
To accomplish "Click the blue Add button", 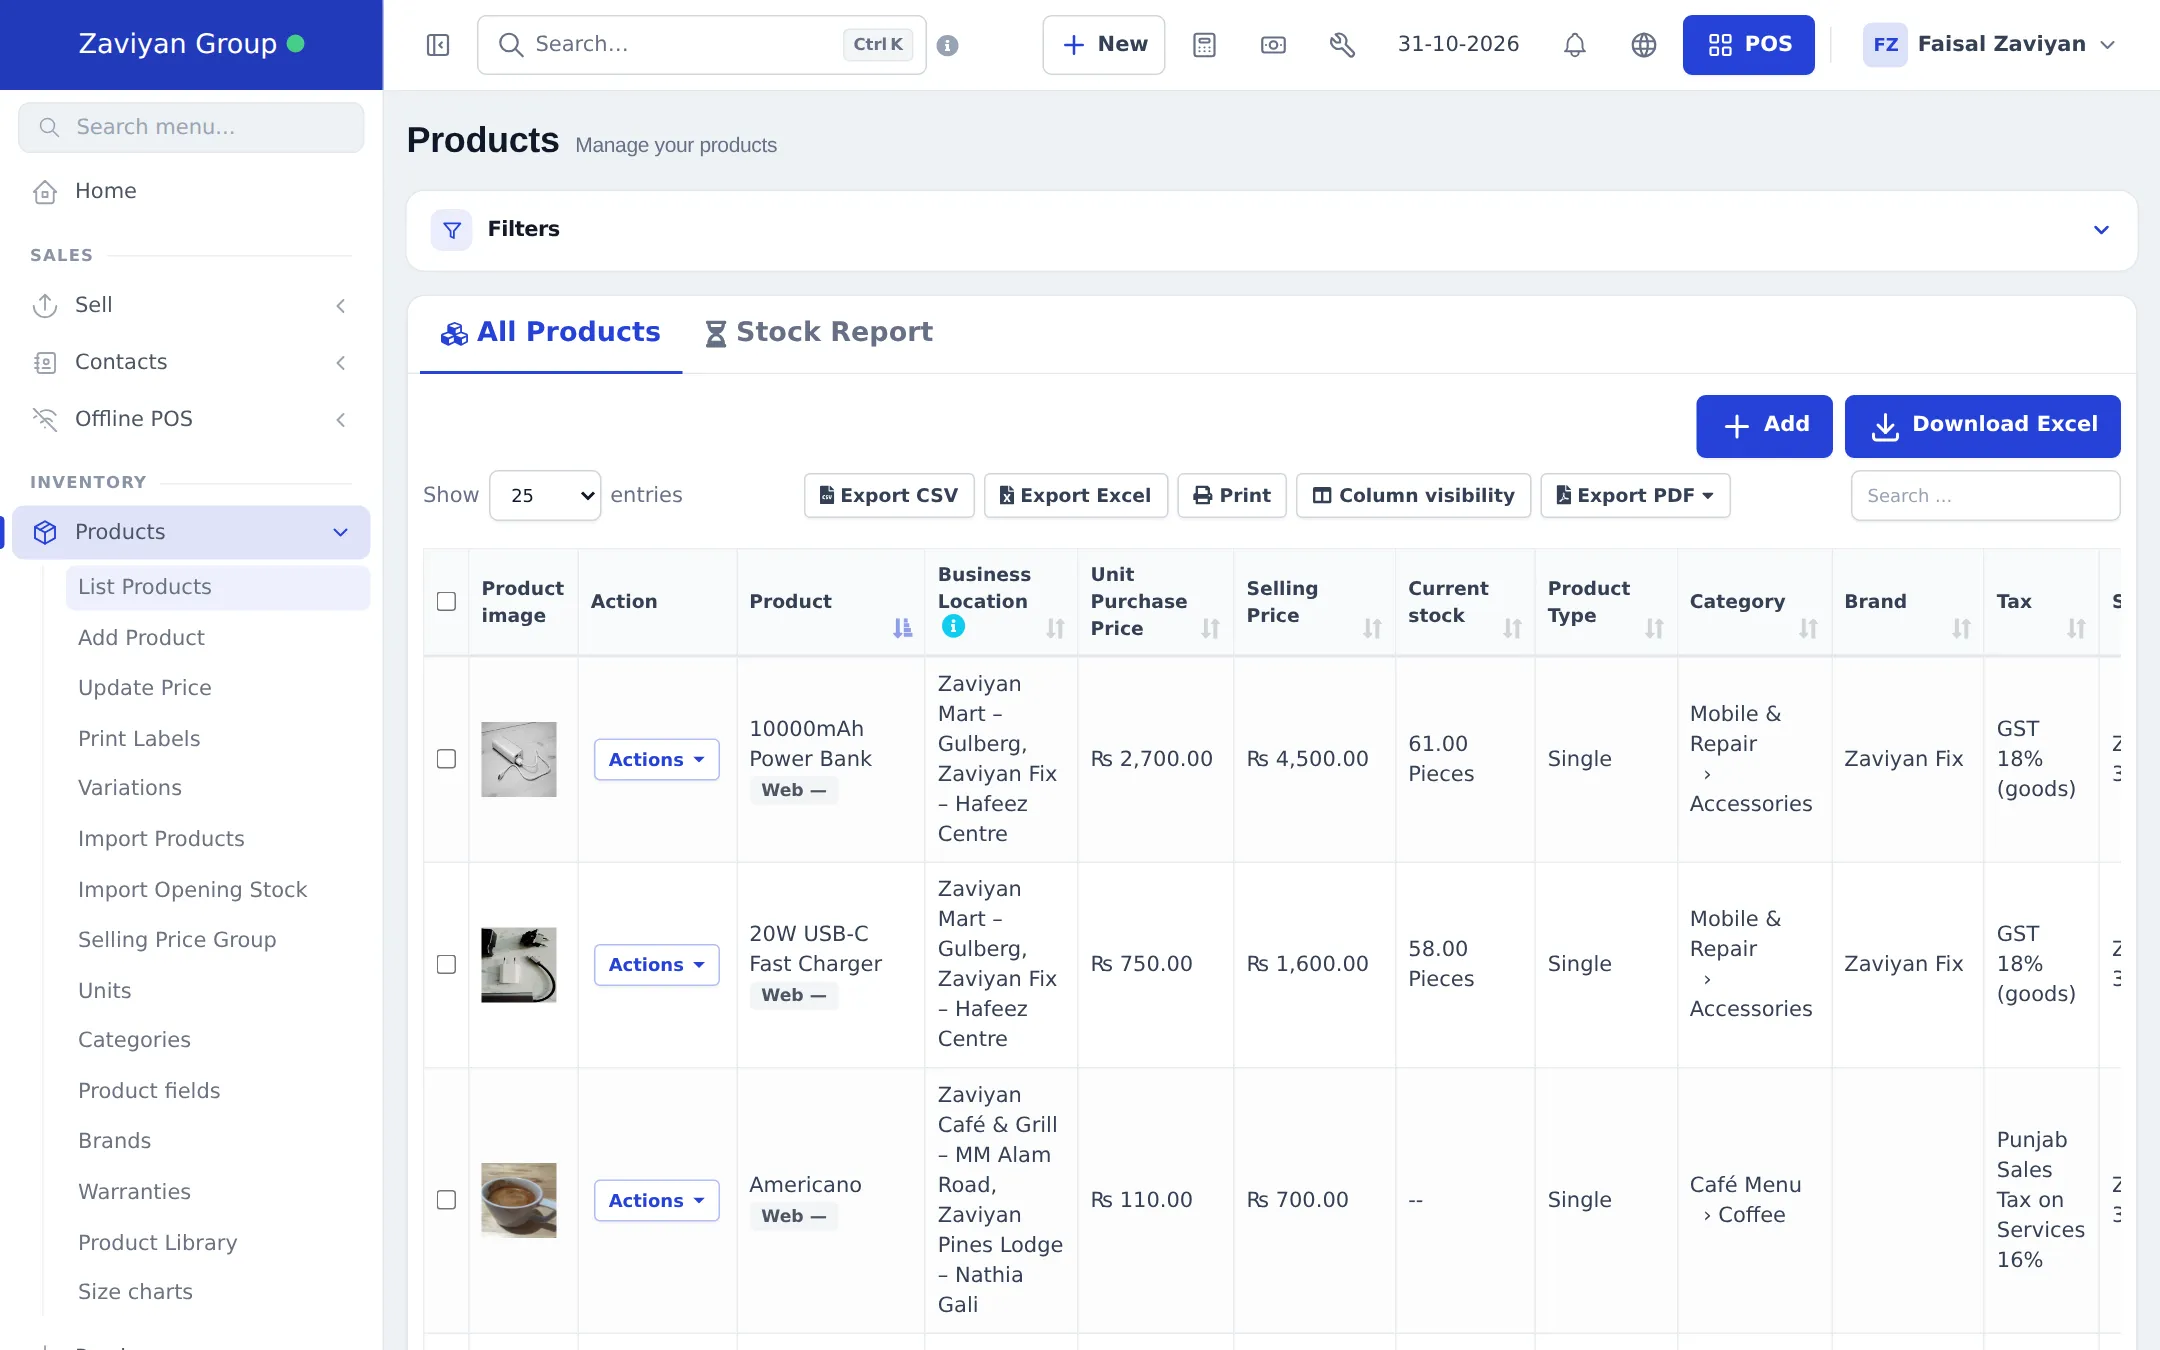I will [x=1764, y=426].
